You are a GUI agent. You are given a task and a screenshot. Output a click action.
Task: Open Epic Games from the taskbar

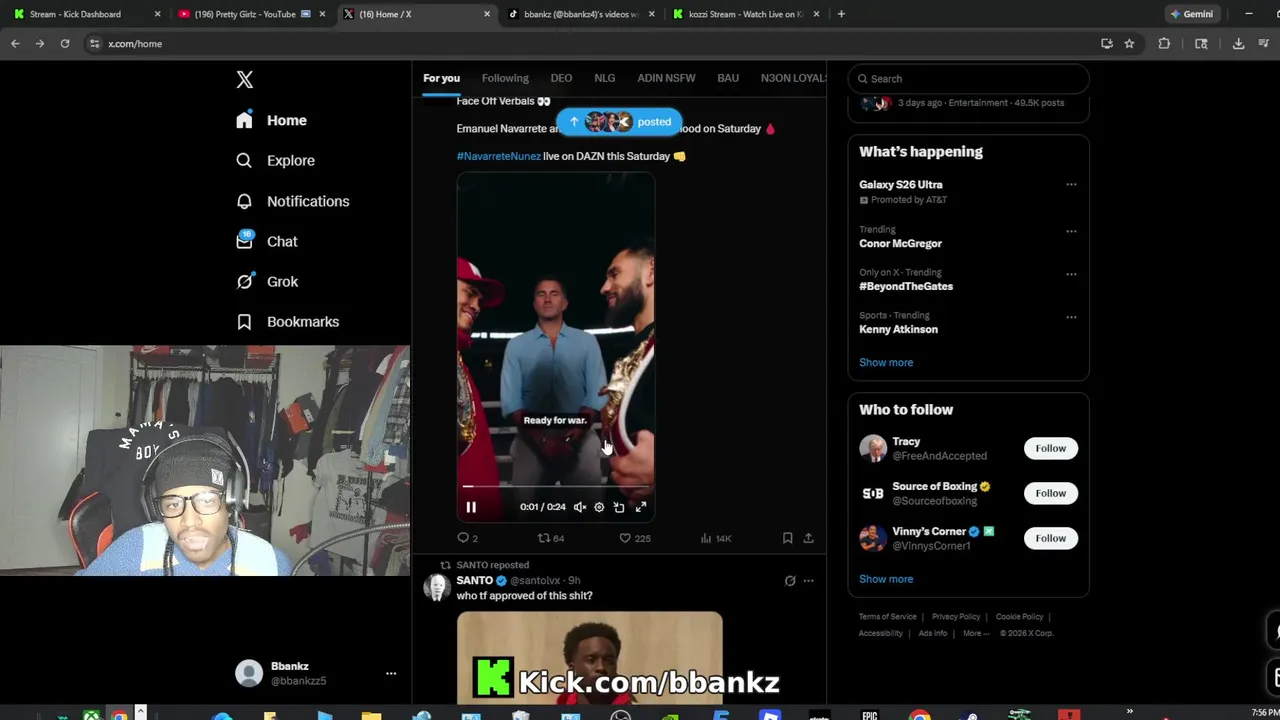point(869,715)
